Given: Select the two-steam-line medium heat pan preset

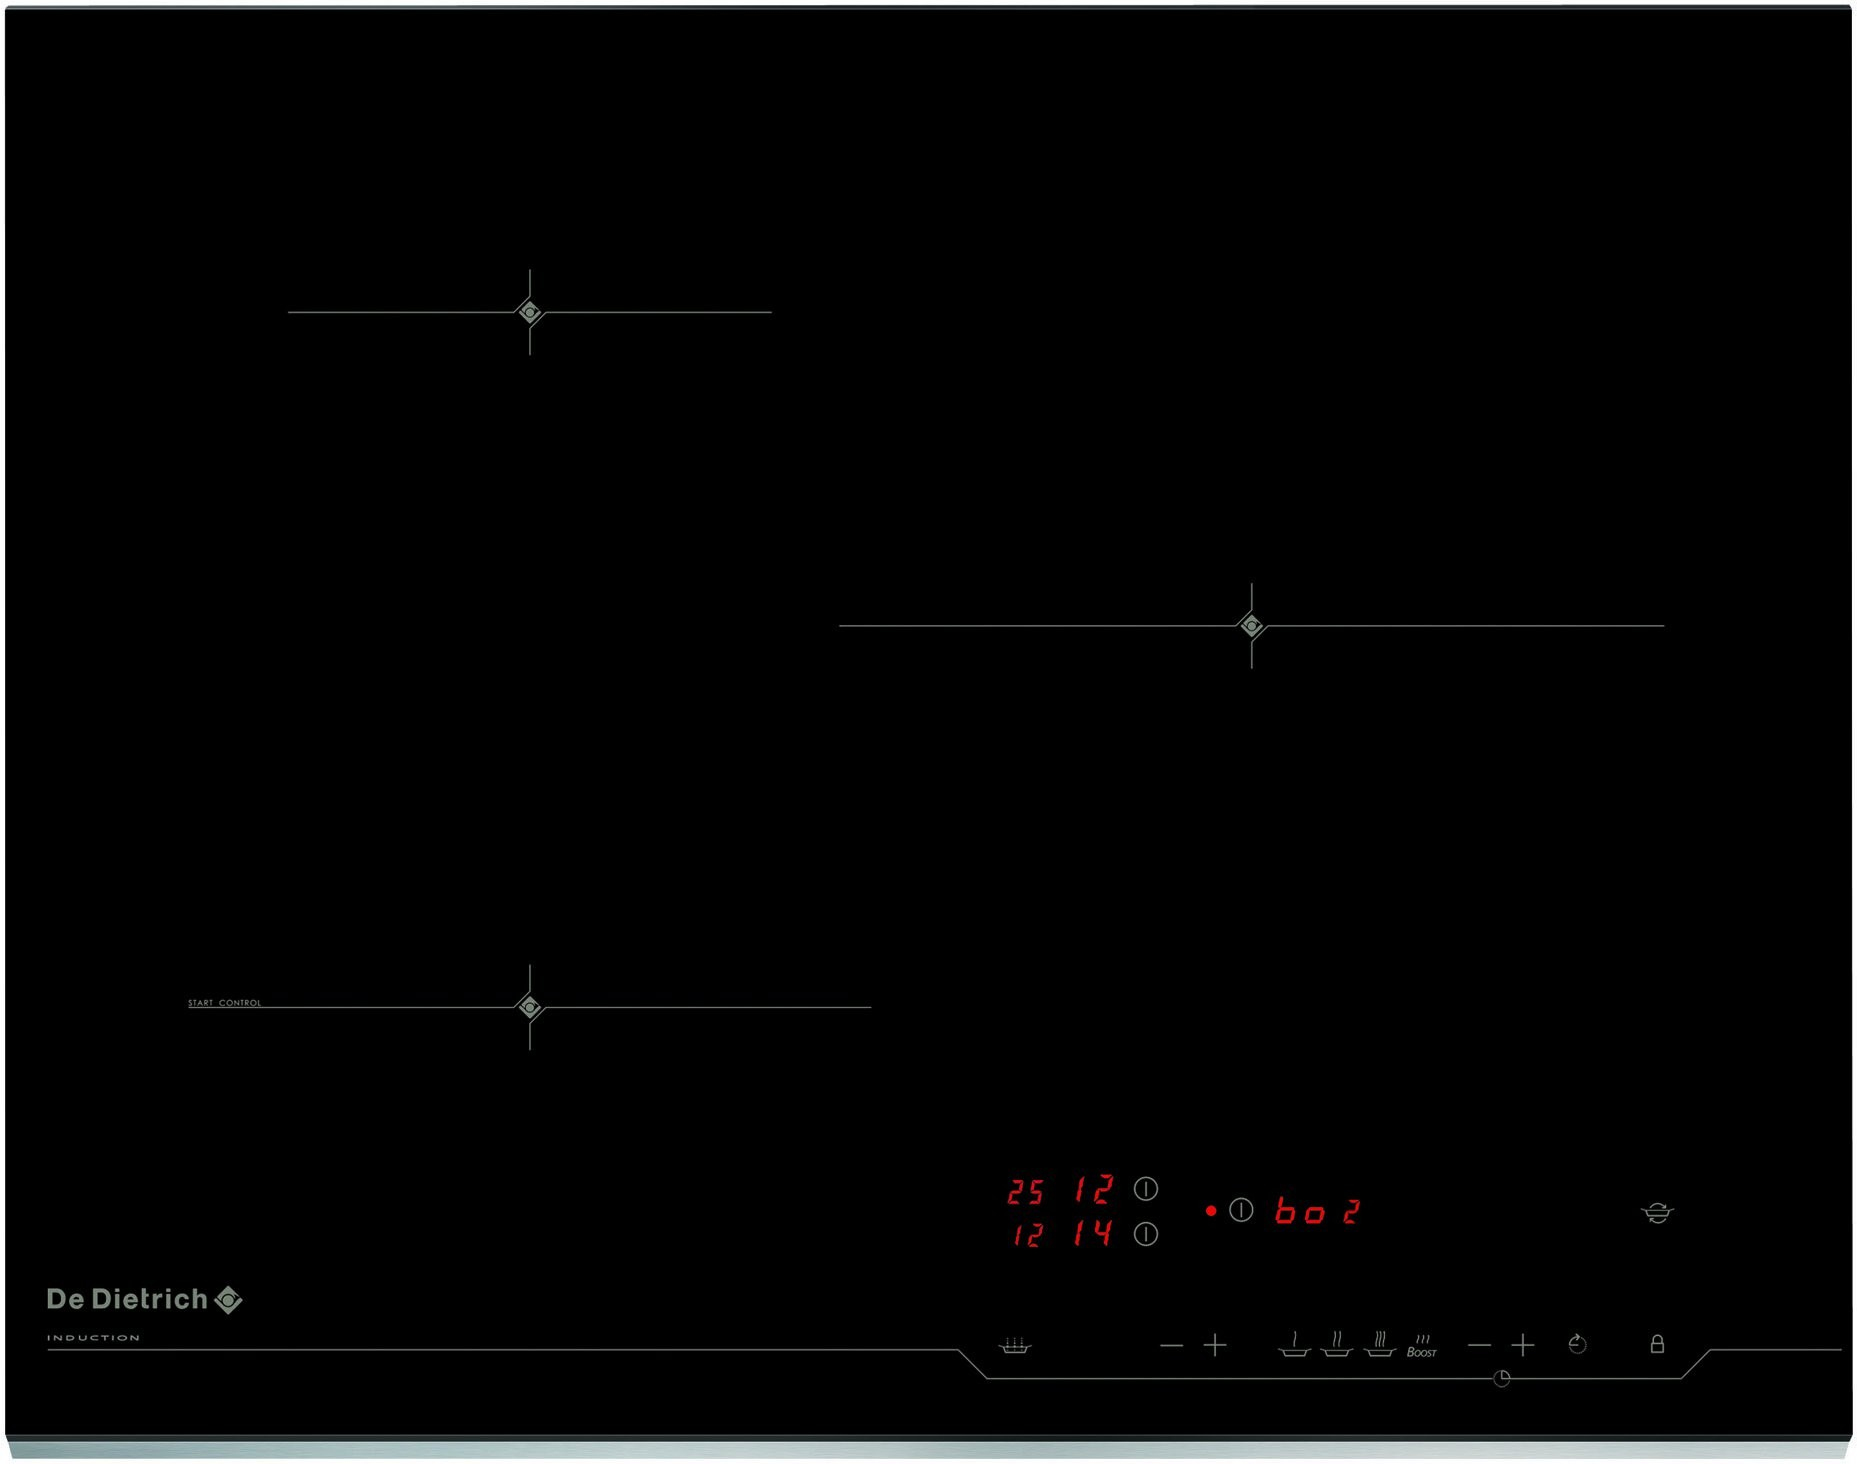Looking at the screenshot, I should pyautogui.click(x=1336, y=1345).
